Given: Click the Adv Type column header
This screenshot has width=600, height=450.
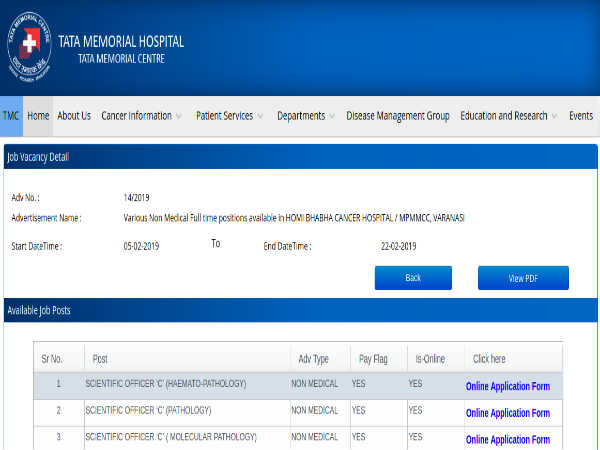Looking at the screenshot, I should click(x=313, y=358).
